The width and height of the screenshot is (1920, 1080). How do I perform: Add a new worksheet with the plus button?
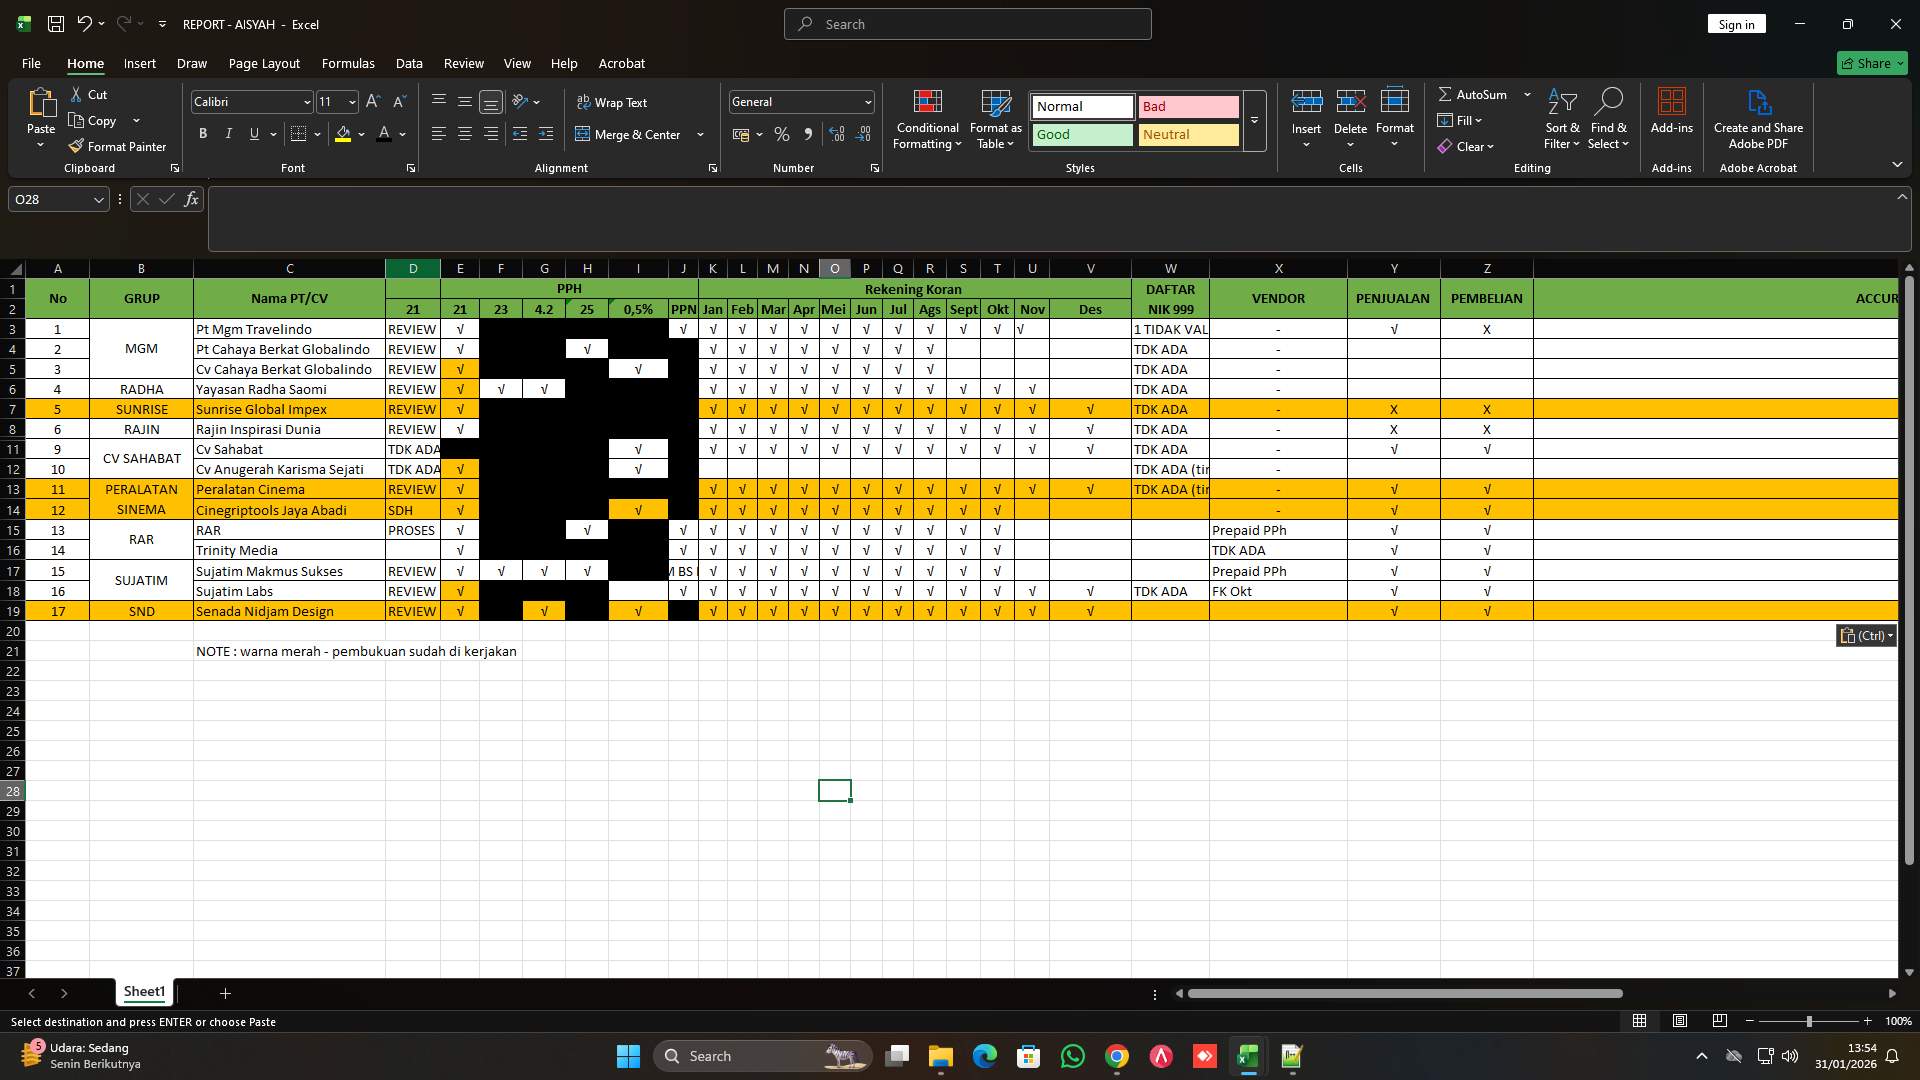pos(224,993)
